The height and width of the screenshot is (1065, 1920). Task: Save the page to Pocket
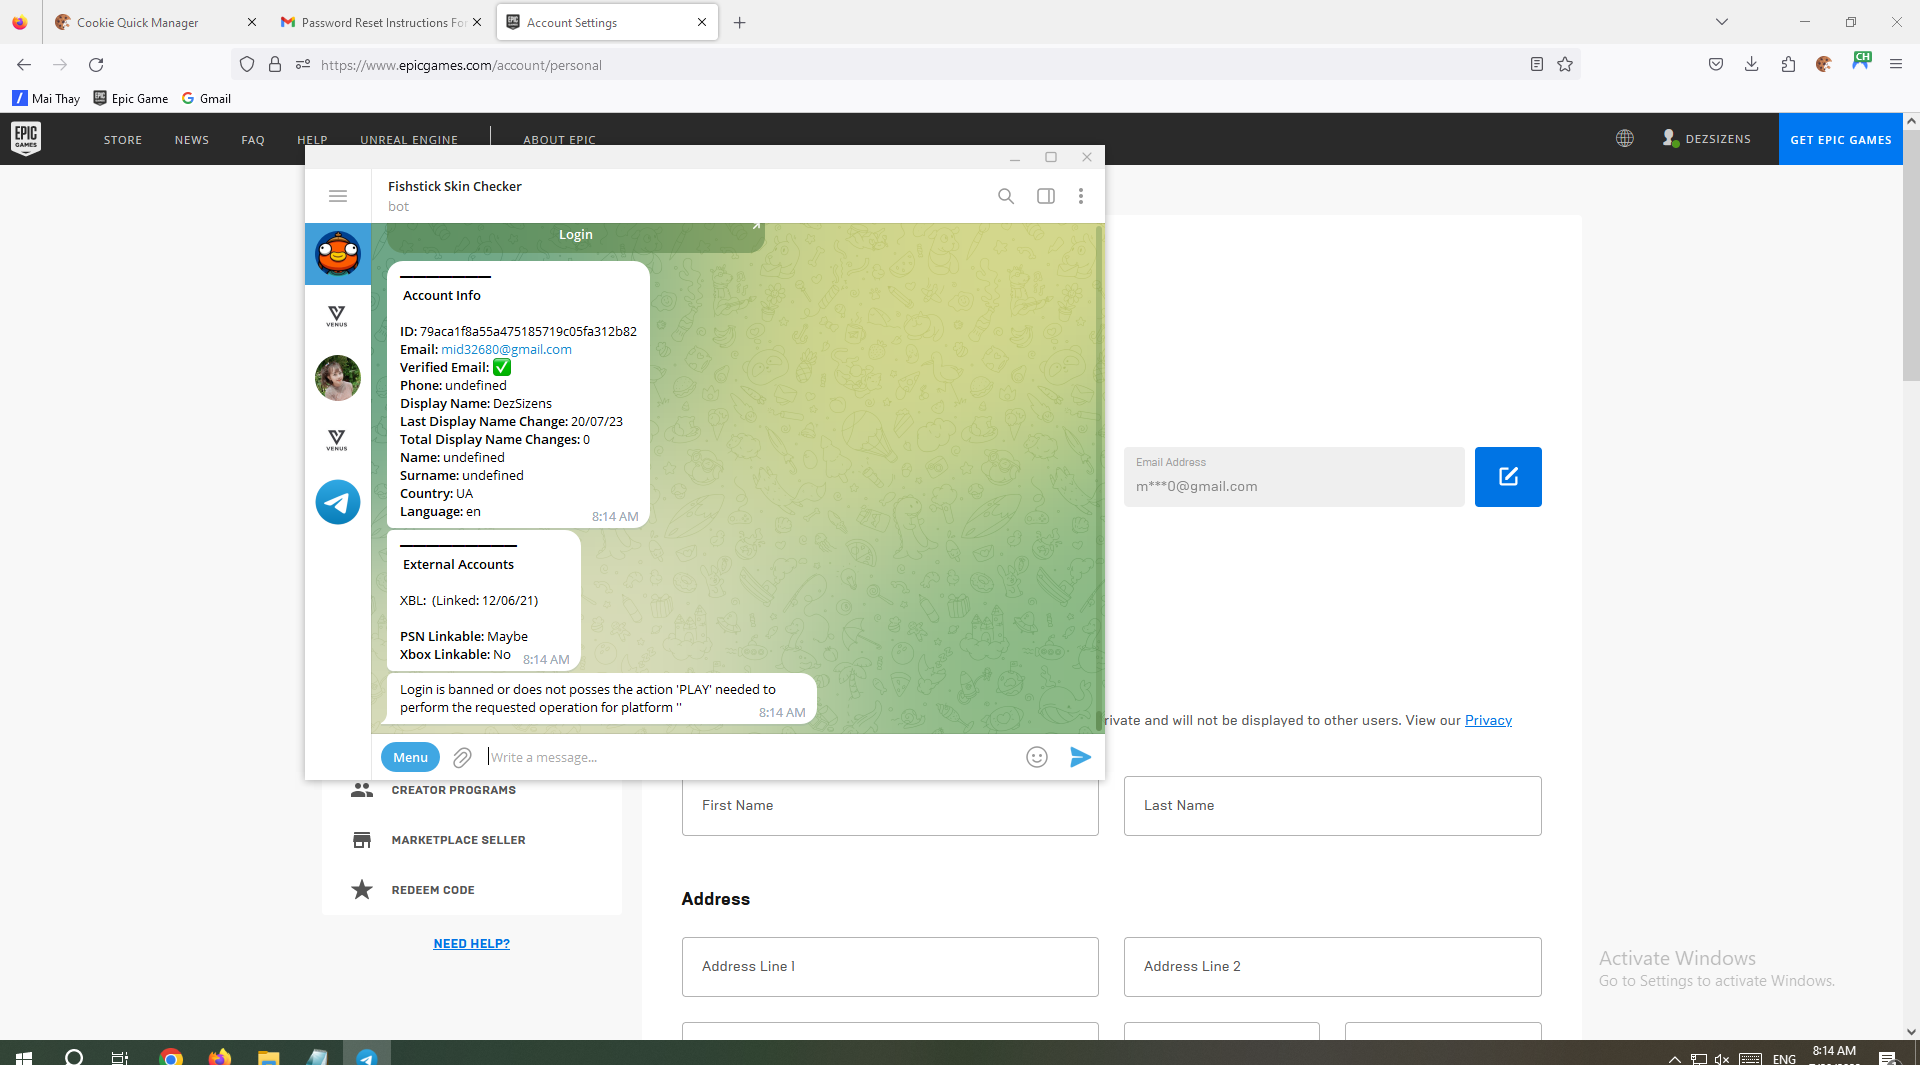pyautogui.click(x=1716, y=65)
